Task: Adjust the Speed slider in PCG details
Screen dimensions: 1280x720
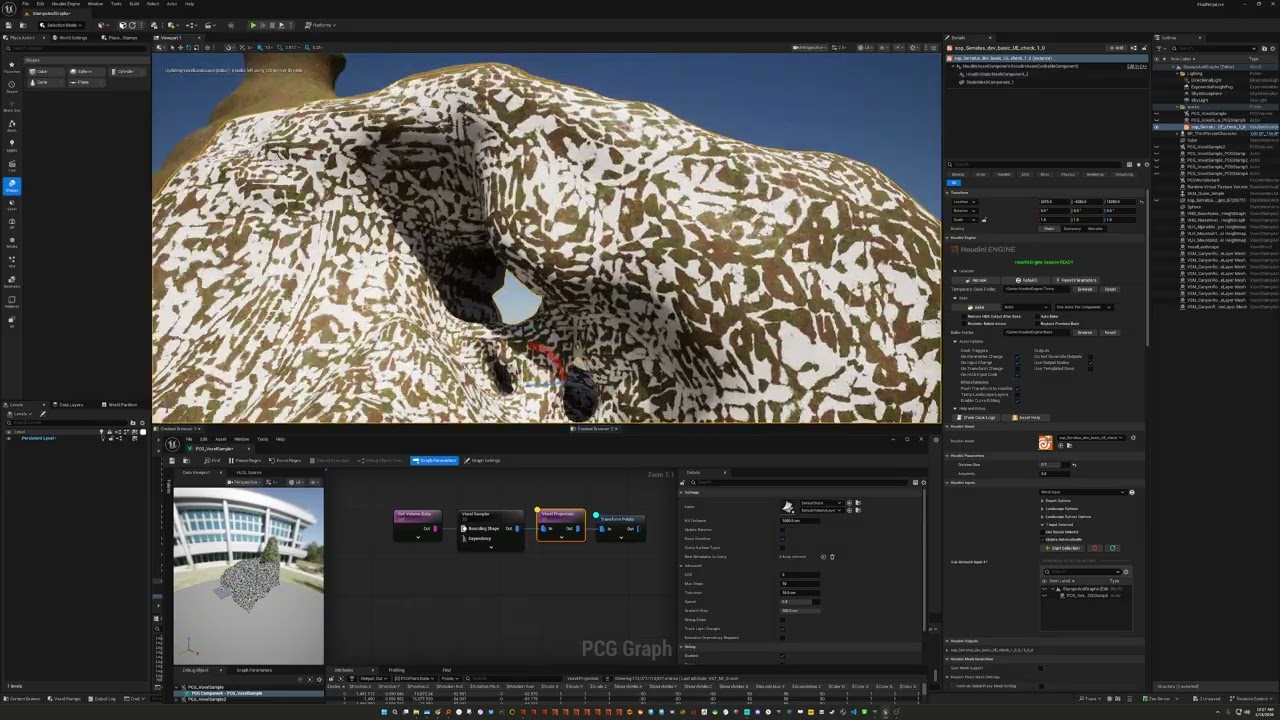Action: click(800, 602)
